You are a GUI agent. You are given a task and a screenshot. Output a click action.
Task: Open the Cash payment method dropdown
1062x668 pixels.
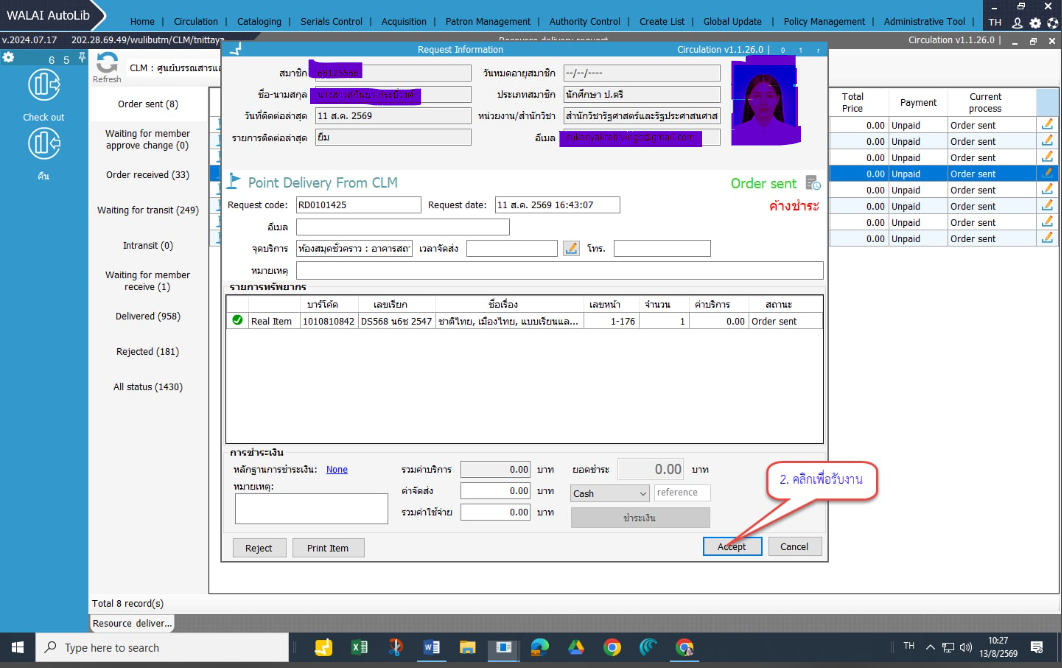[x=610, y=493]
